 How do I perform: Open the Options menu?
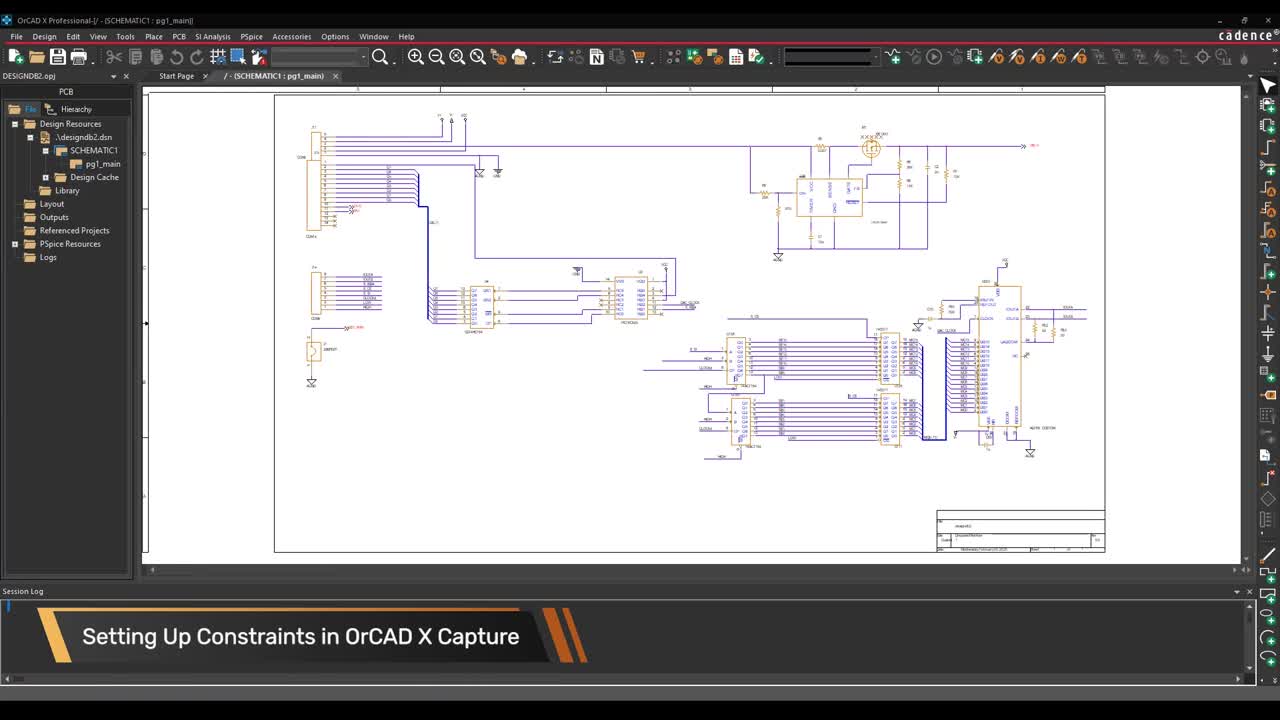[x=335, y=36]
